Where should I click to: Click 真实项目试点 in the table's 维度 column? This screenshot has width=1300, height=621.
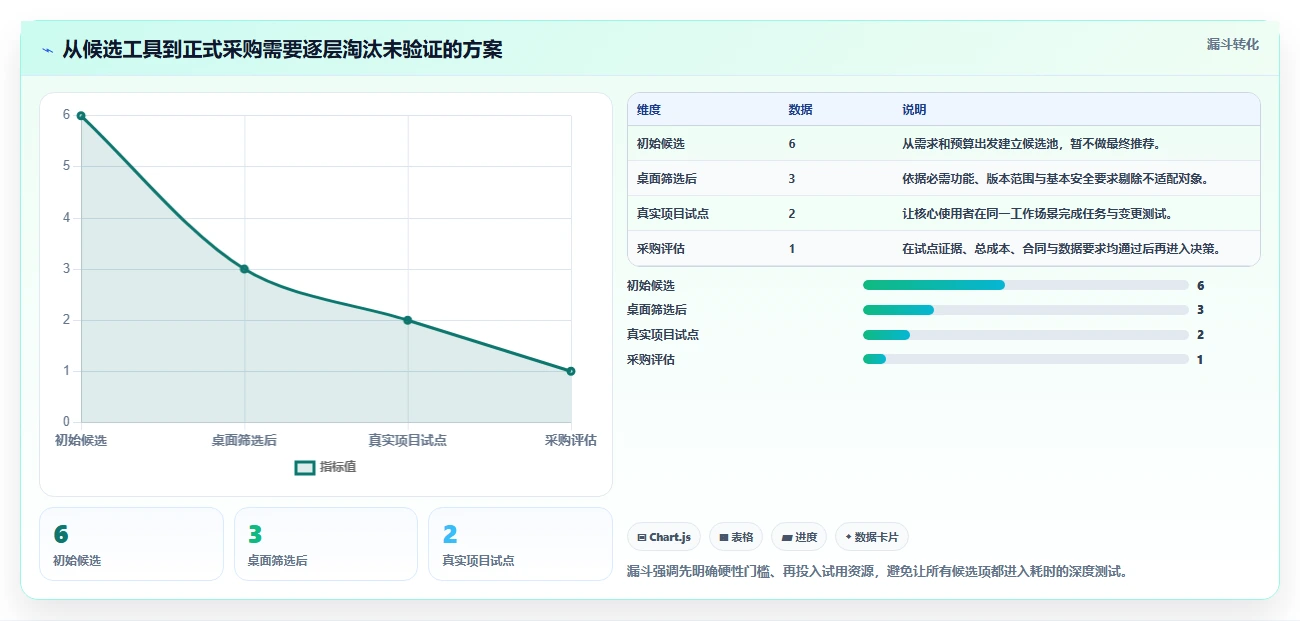pos(673,214)
